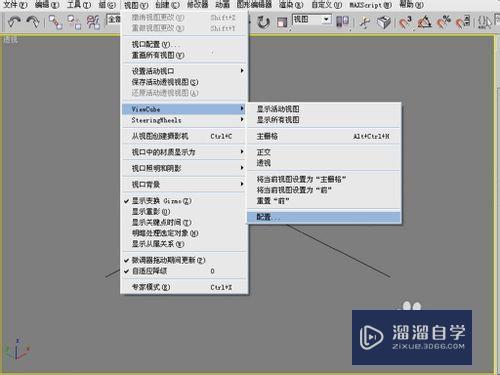Toggle 微调器拖动期间更新 checked option
Screen dimensions: 500x375
(184, 260)
